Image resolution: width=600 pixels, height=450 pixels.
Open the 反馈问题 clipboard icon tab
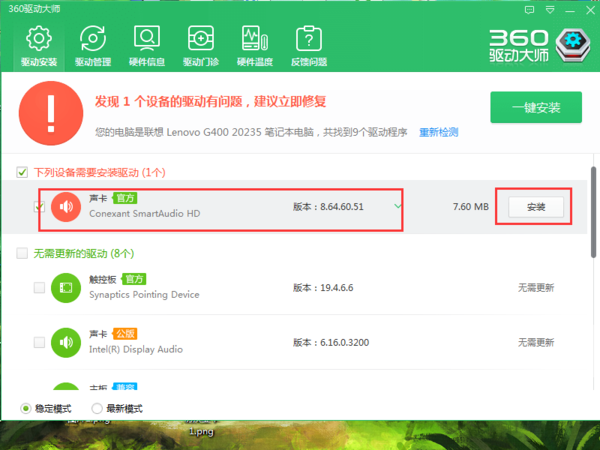click(x=309, y=46)
